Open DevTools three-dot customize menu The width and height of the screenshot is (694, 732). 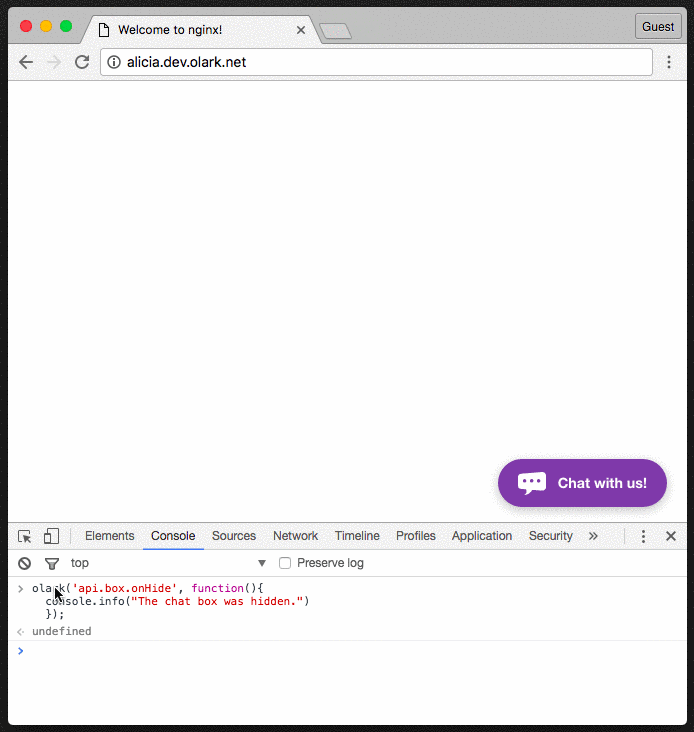click(x=644, y=536)
